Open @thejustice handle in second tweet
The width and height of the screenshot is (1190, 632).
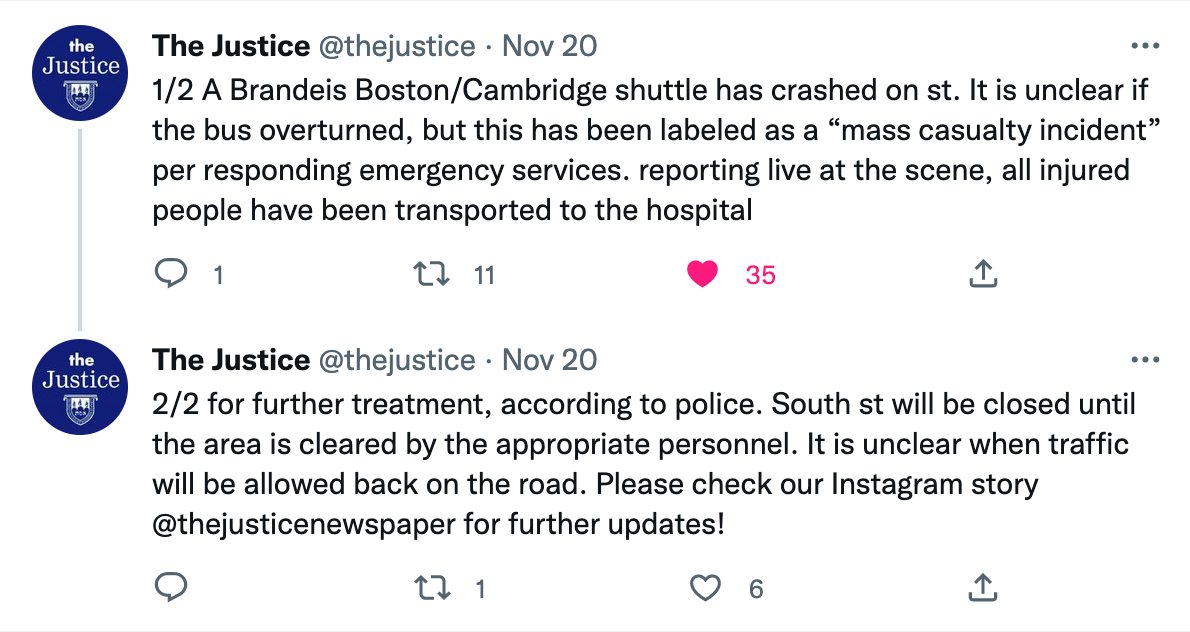click(x=397, y=360)
